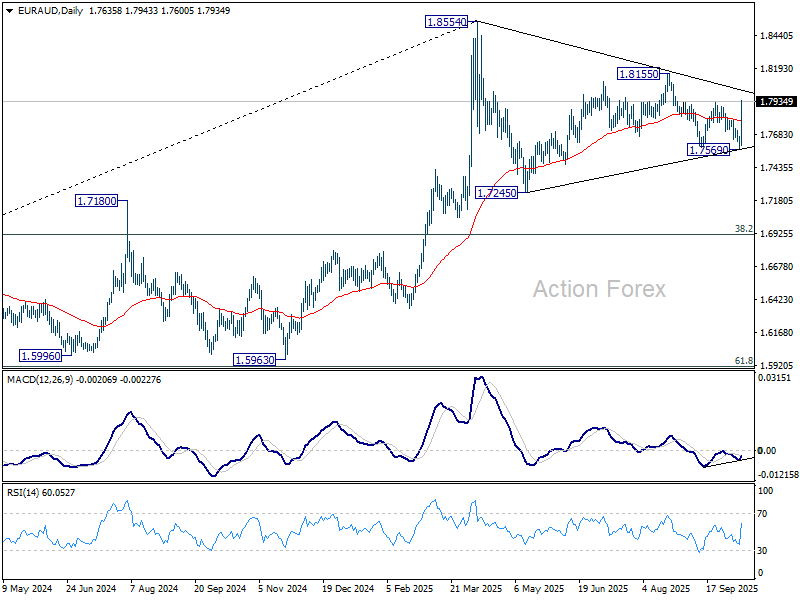Click the -0.012158 MACD scale value

(x=778, y=474)
